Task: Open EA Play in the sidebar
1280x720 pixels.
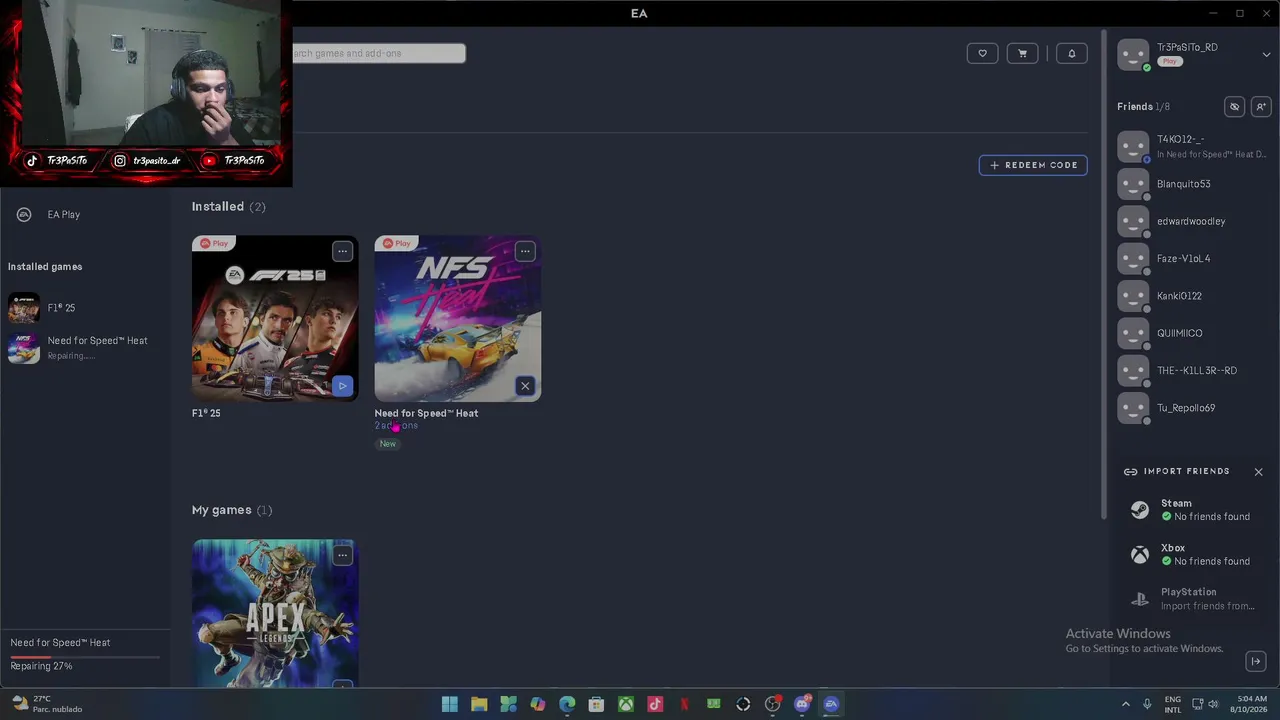Action: 63,214
